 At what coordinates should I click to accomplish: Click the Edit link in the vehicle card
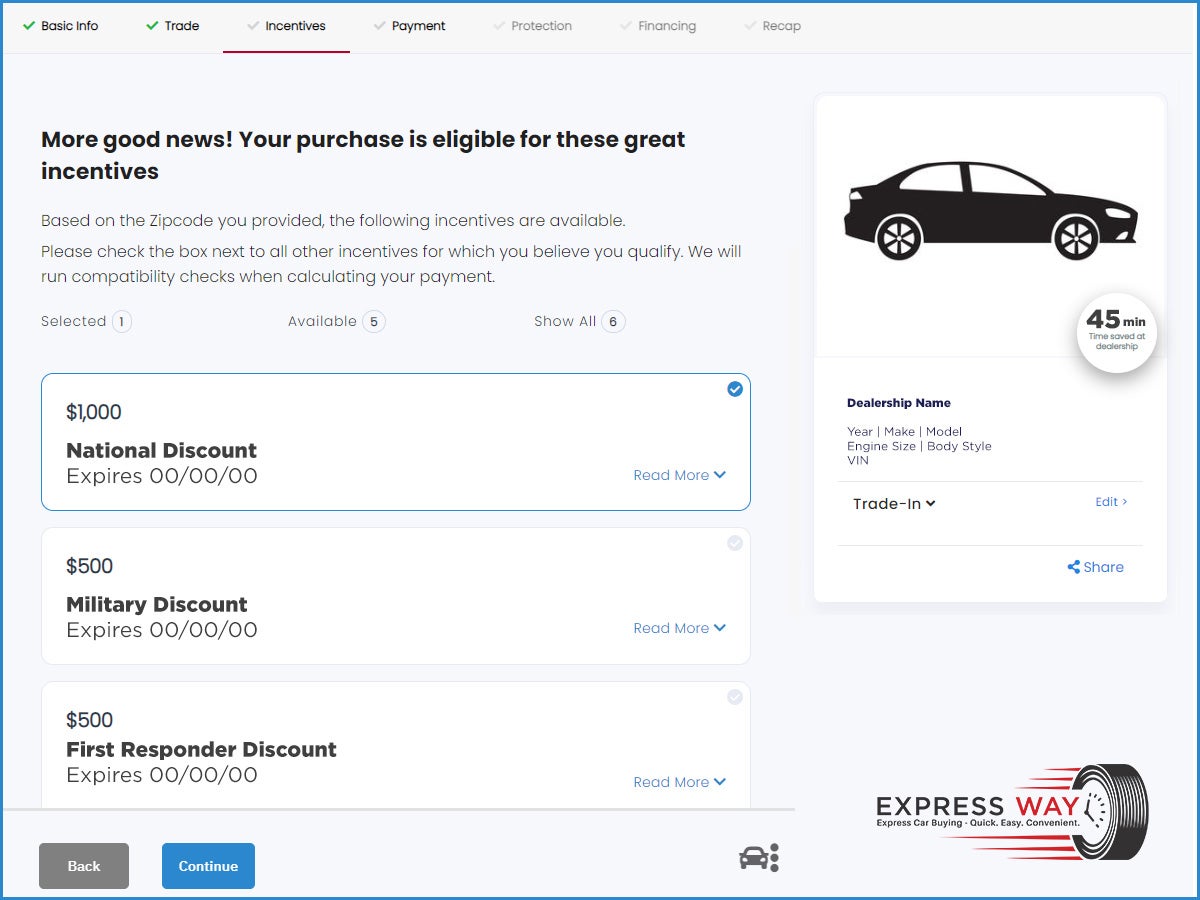pyautogui.click(x=1110, y=502)
